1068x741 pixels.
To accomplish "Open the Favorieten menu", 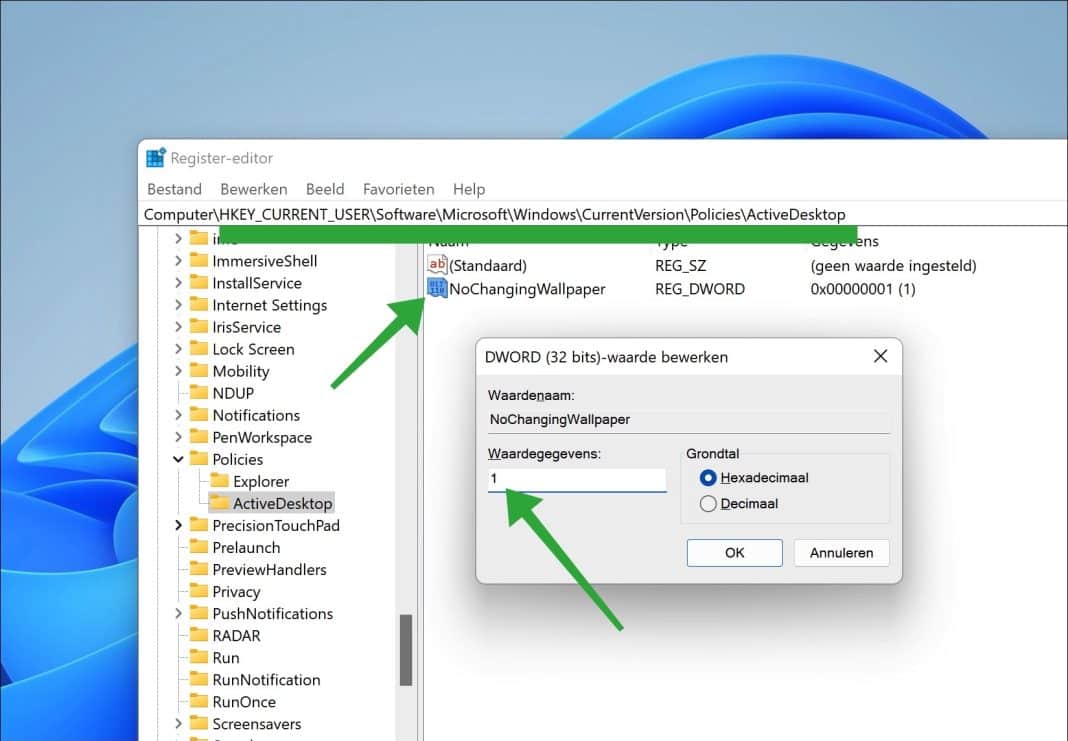I will (x=398, y=189).
